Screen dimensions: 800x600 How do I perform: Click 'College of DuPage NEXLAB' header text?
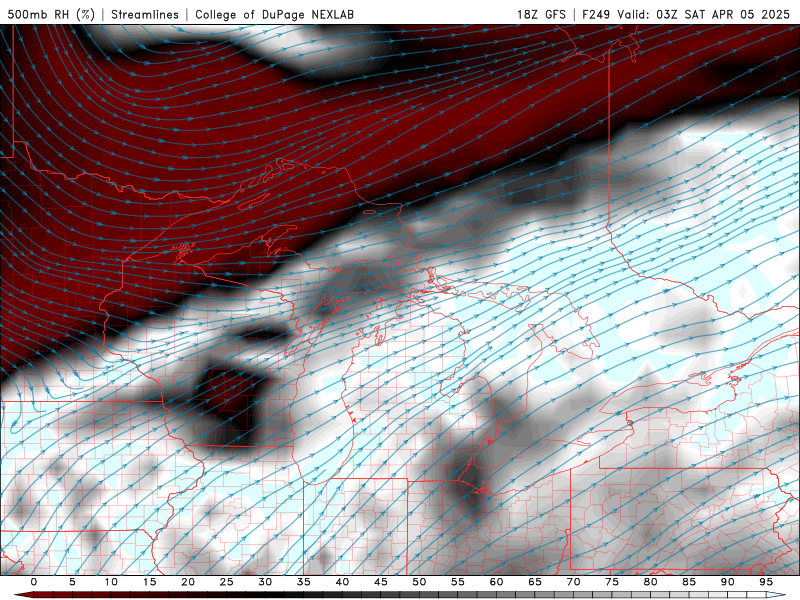(274, 14)
